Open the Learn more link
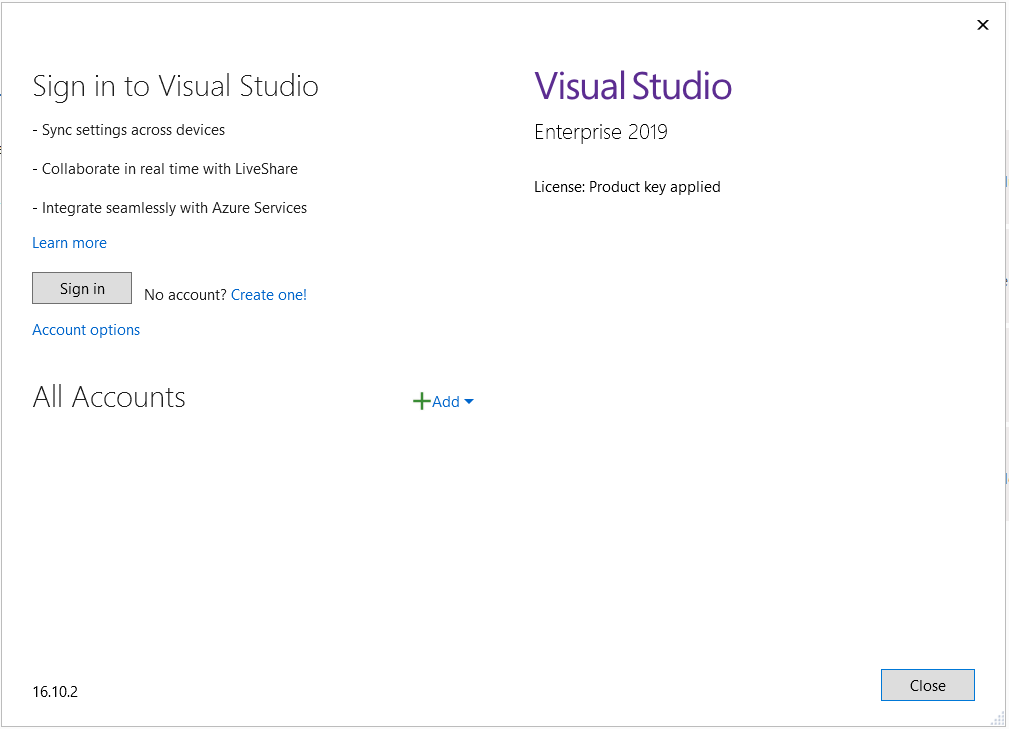The height and width of the screenshot is (729, 1009). (69, 243)
